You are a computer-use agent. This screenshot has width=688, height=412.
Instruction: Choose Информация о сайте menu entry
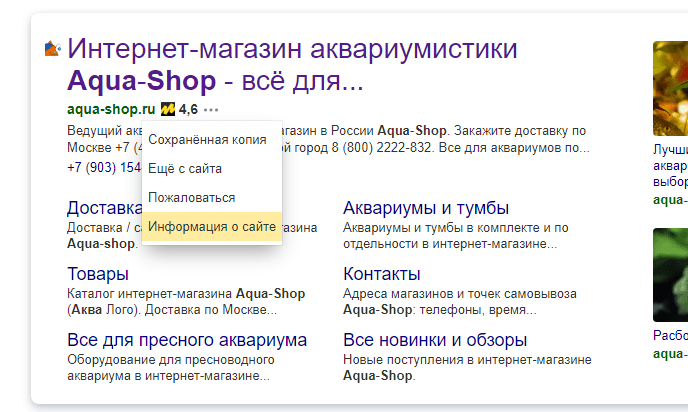pos(212,226)
